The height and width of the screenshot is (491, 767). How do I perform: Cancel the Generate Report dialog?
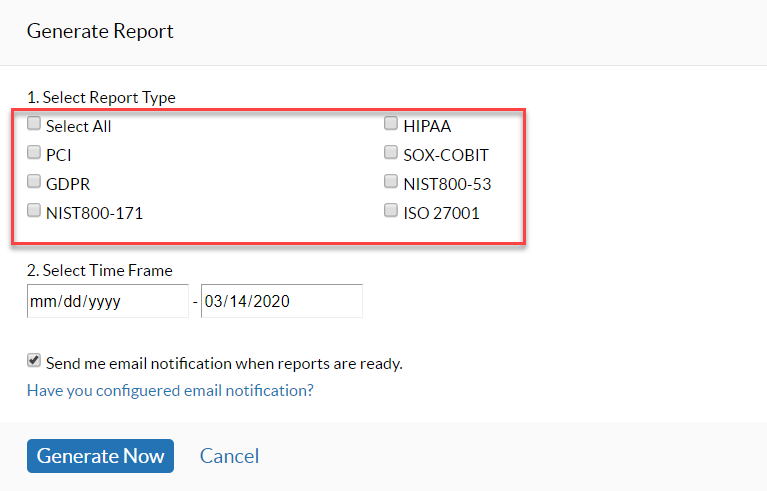(x=229, y=456)
